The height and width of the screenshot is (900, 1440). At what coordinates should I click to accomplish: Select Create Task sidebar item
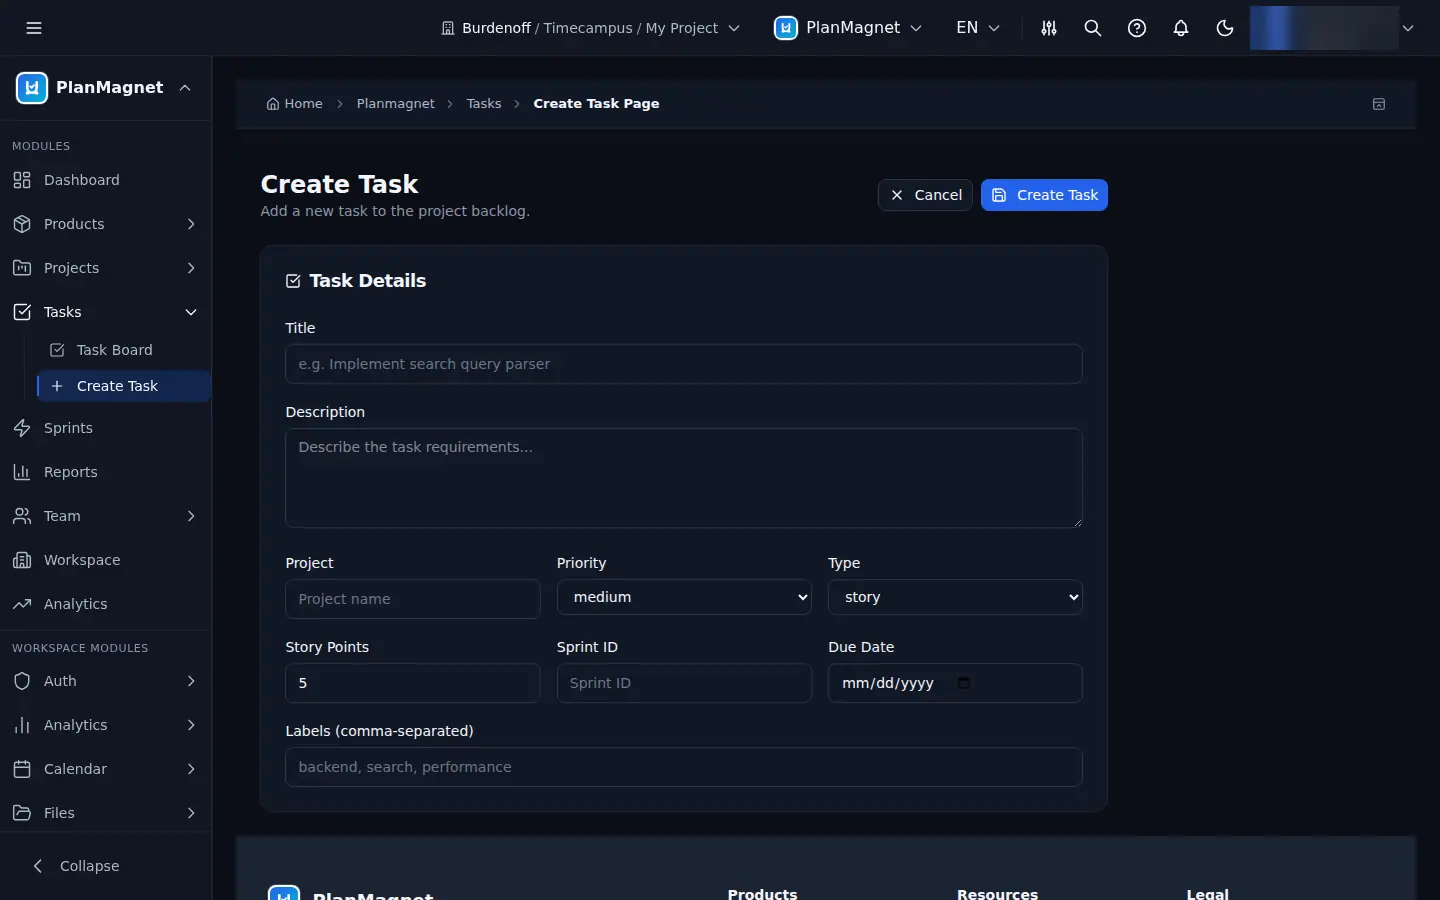123,386
